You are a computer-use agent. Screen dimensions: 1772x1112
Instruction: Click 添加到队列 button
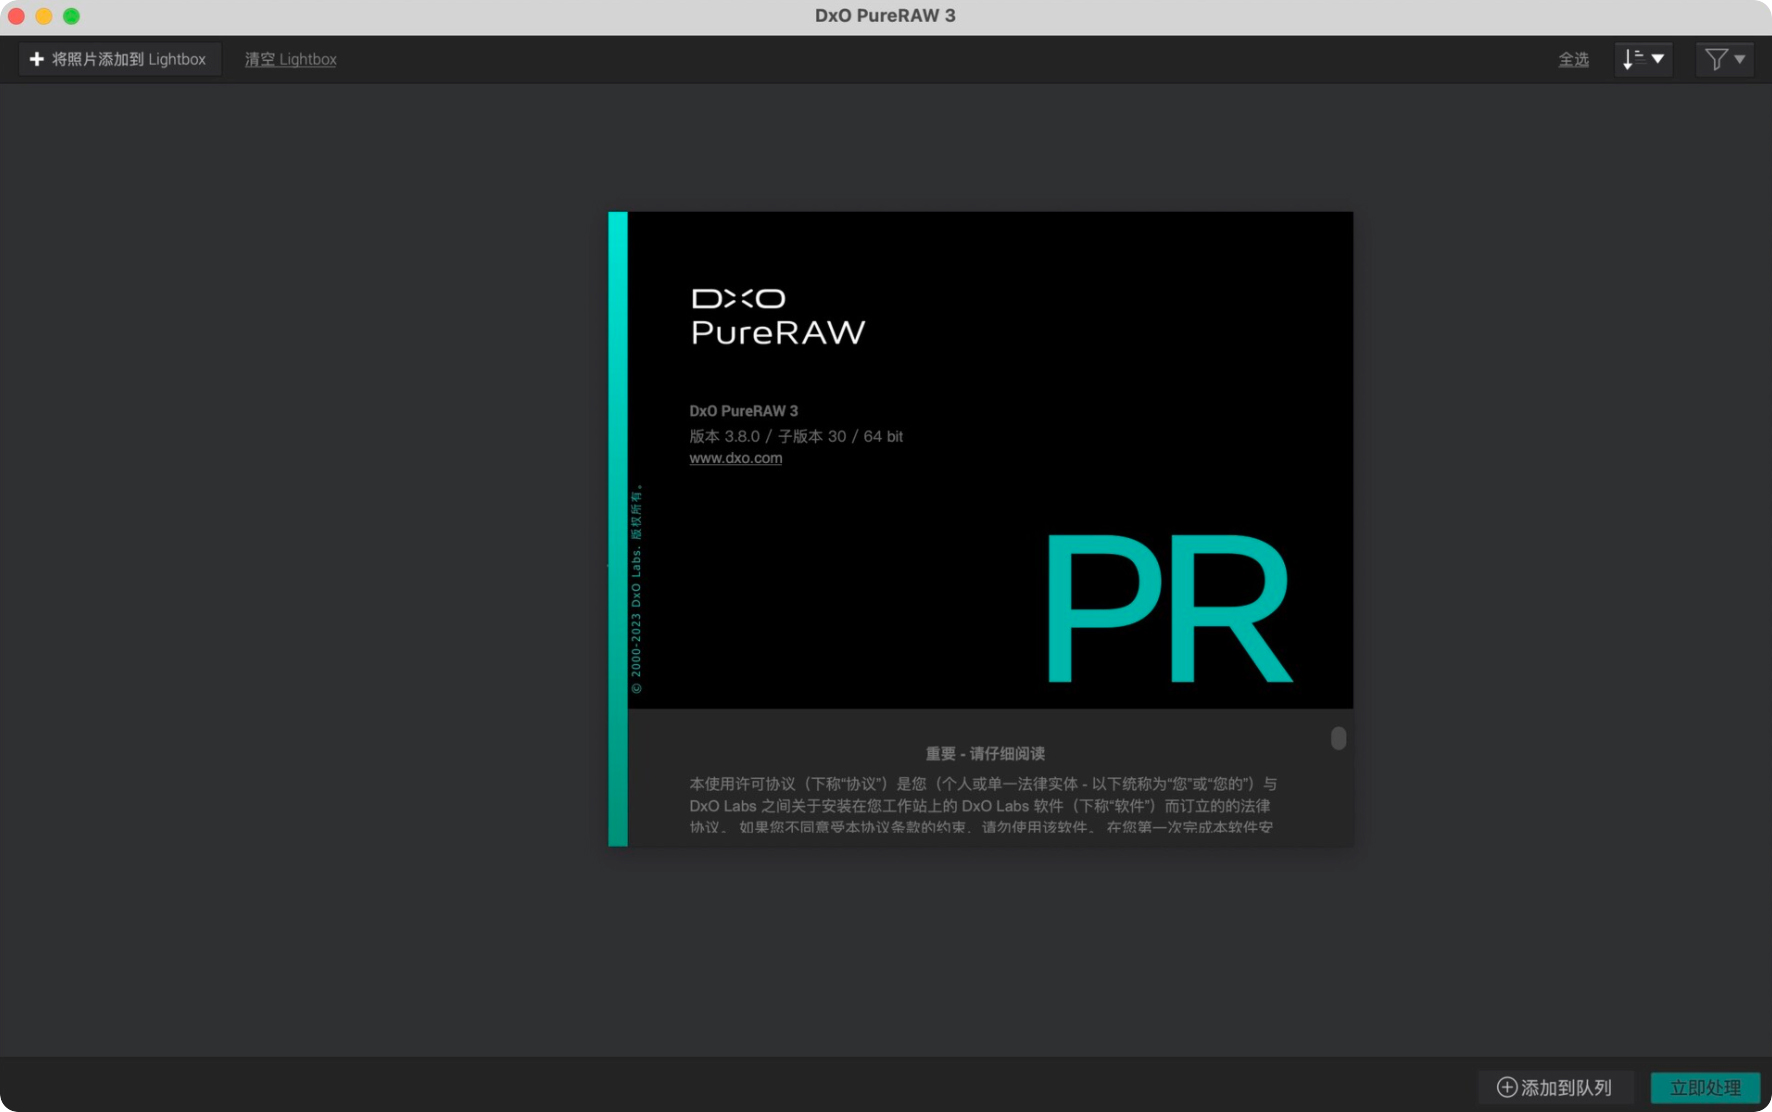click(x=1555, y=1087)
